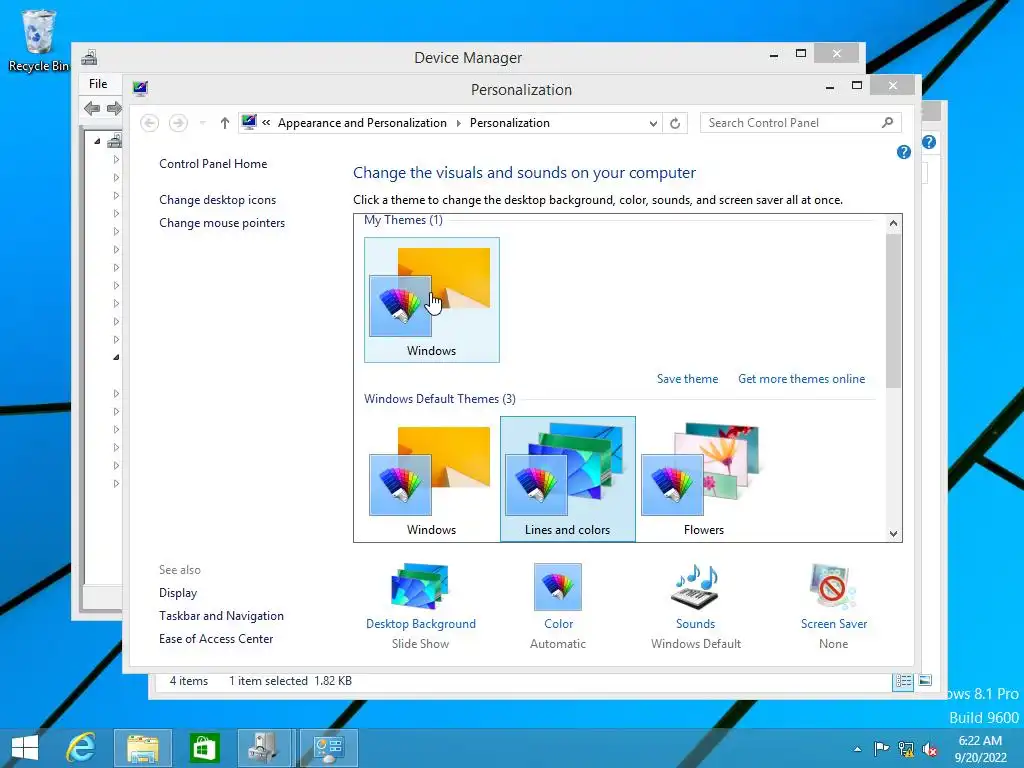Launch Internet Explorer from the taskbar
This screenshot has height=768, width=1024.
tap(81, 748)
